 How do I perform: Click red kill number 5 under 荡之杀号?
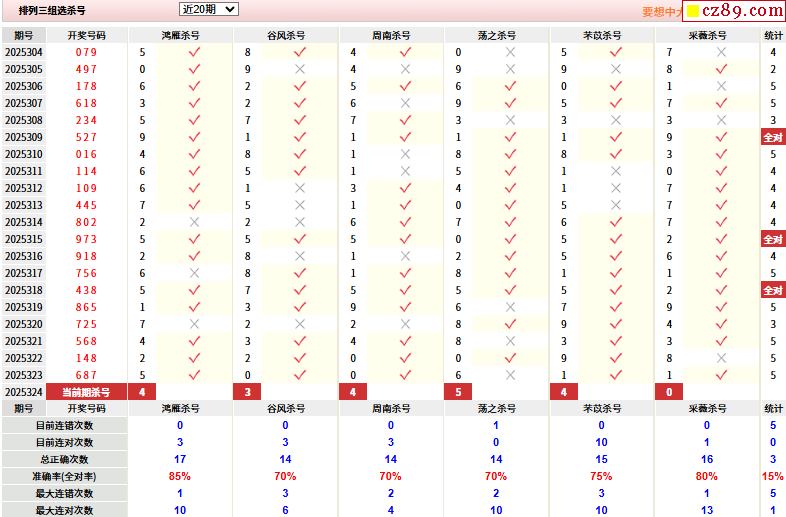458,392
